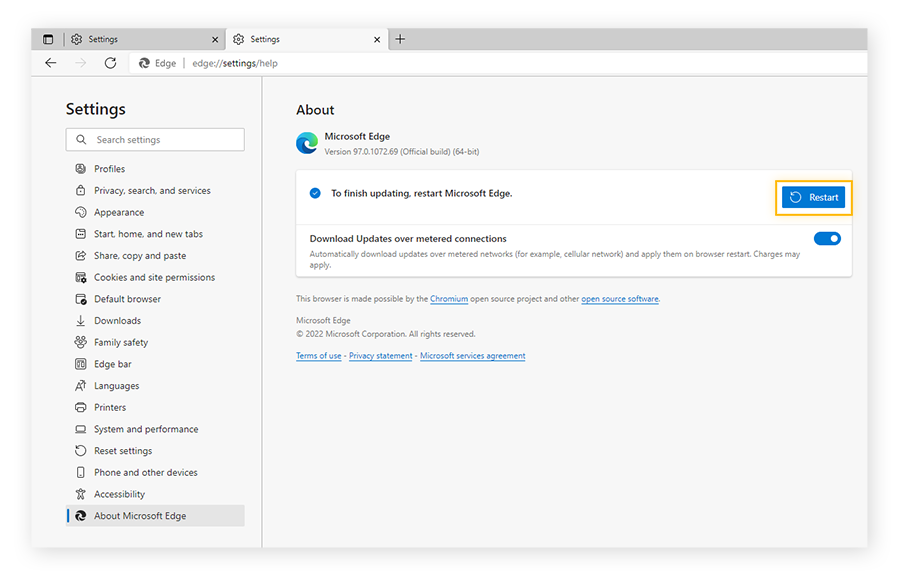Image resolution: width=900 pixels, height=578 pixels.
Task: Click the Family safety icon
Action: tap(80, 342)
